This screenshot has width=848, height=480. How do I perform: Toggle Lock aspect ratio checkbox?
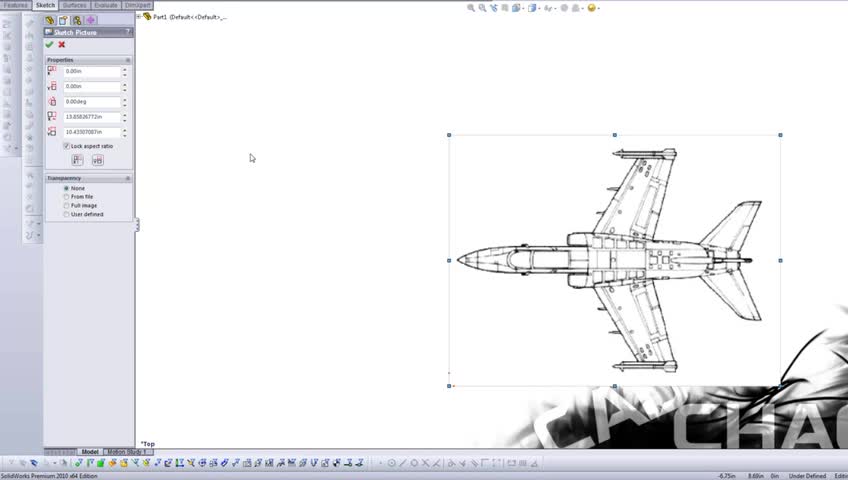tap(67, 146)
